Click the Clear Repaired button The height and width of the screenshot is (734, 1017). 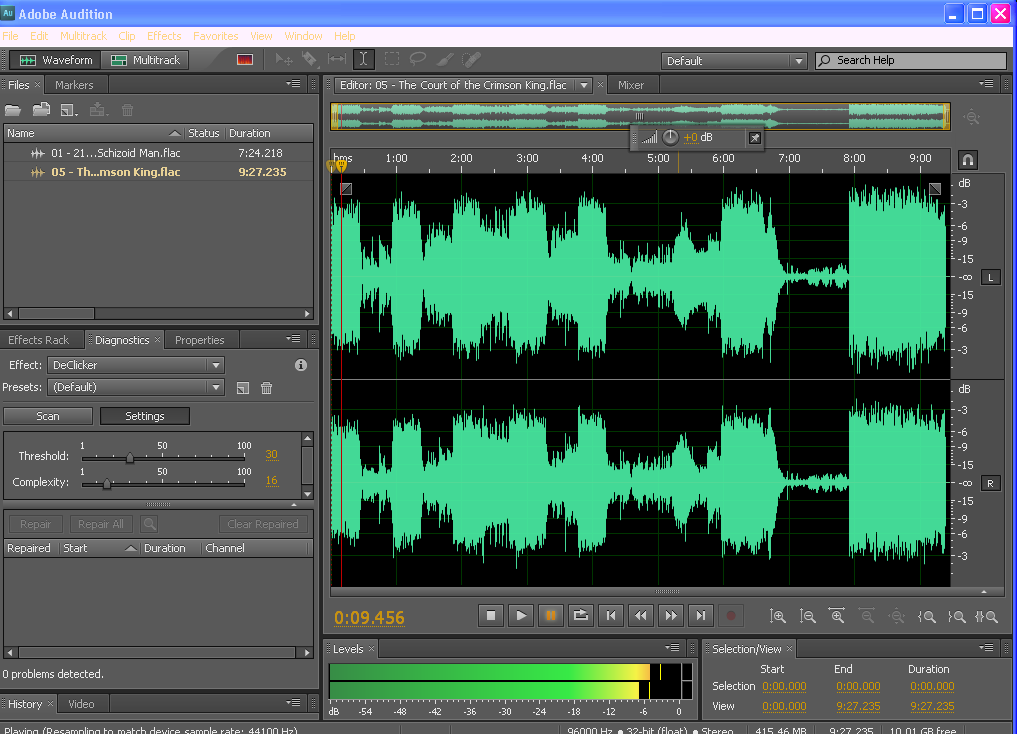(x=263, y=524)
